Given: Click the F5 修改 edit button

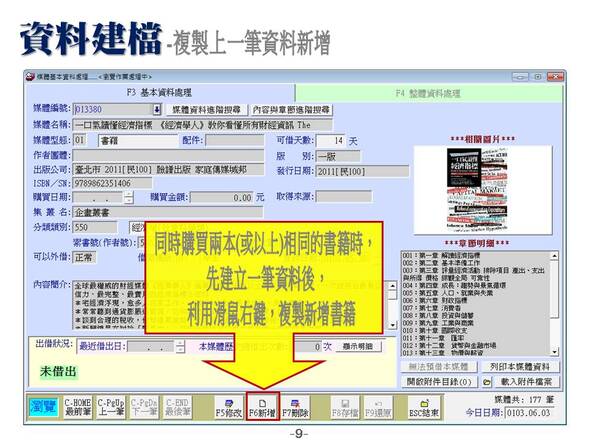Looking at the screenshot, I should (229, 408).
